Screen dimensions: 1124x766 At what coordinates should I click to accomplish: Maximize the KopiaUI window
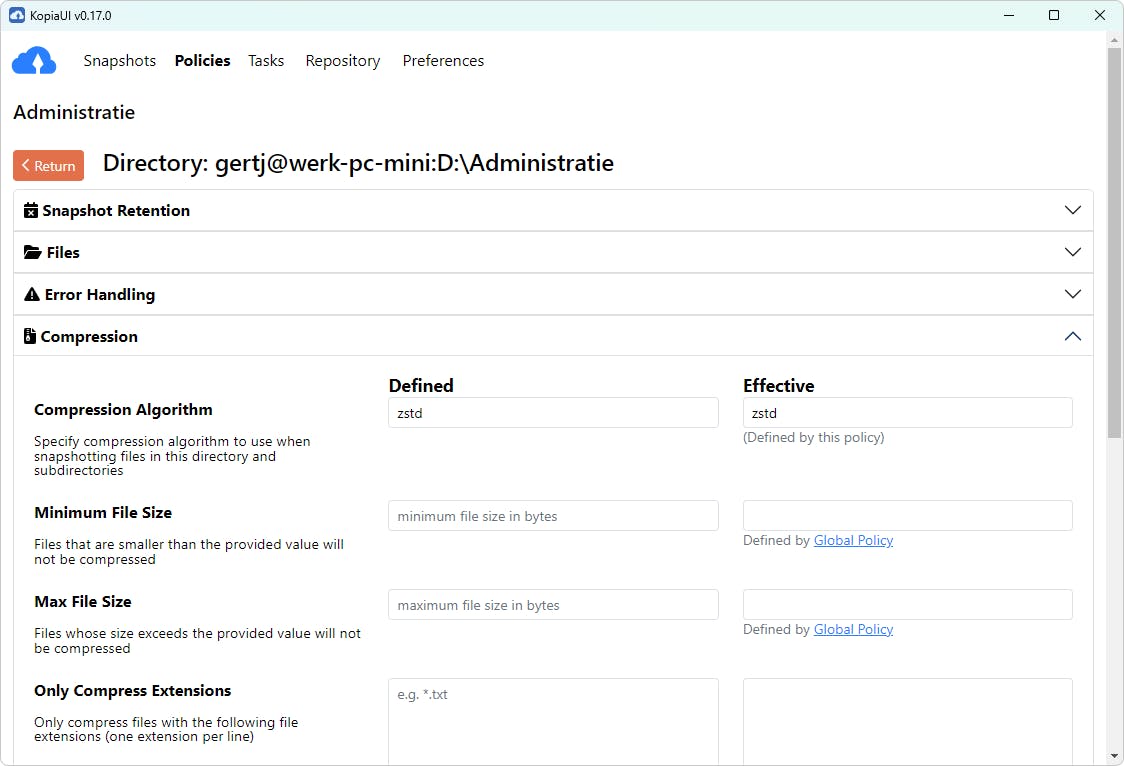pos(1054,15)
